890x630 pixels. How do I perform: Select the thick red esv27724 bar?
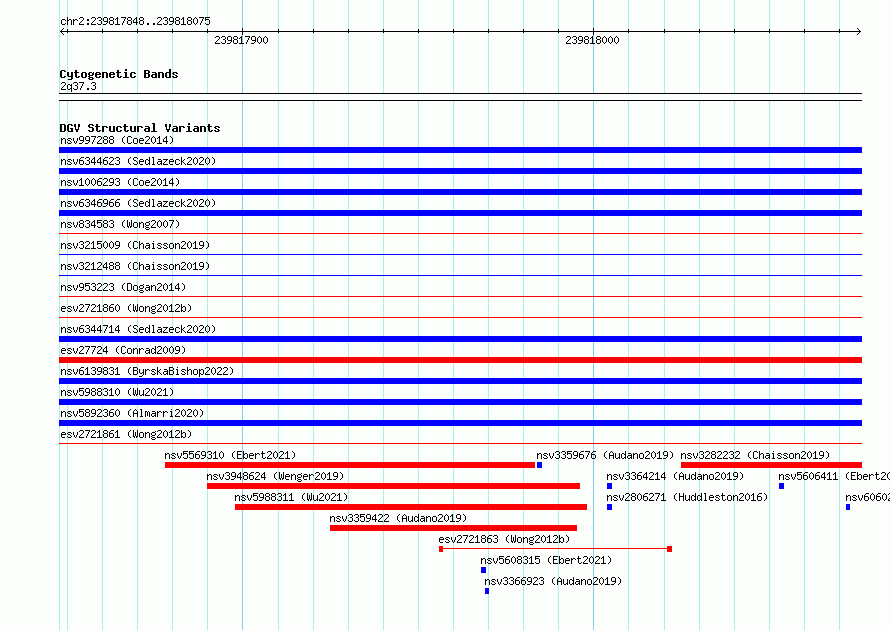(x=460, y=360)
